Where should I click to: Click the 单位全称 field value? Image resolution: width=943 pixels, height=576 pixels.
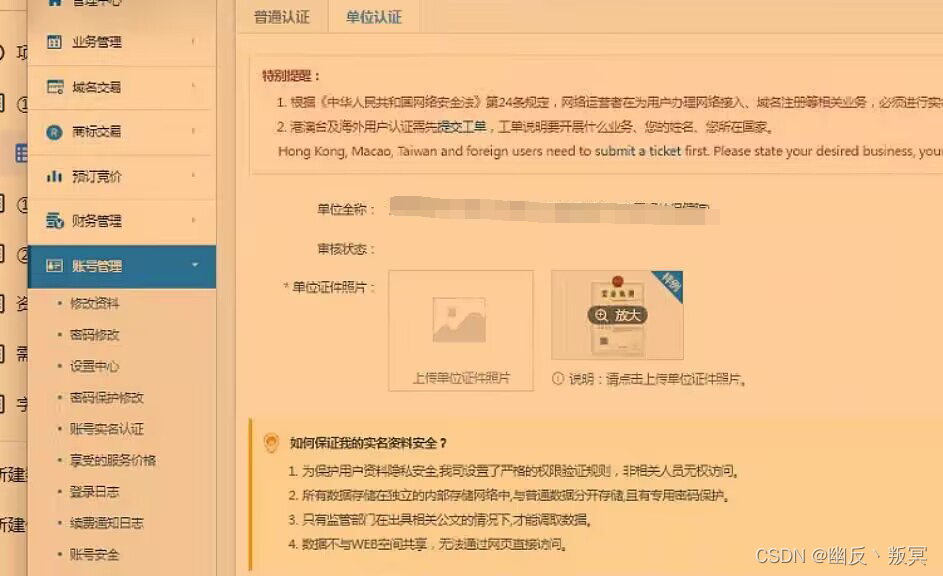tap(553, 210)
